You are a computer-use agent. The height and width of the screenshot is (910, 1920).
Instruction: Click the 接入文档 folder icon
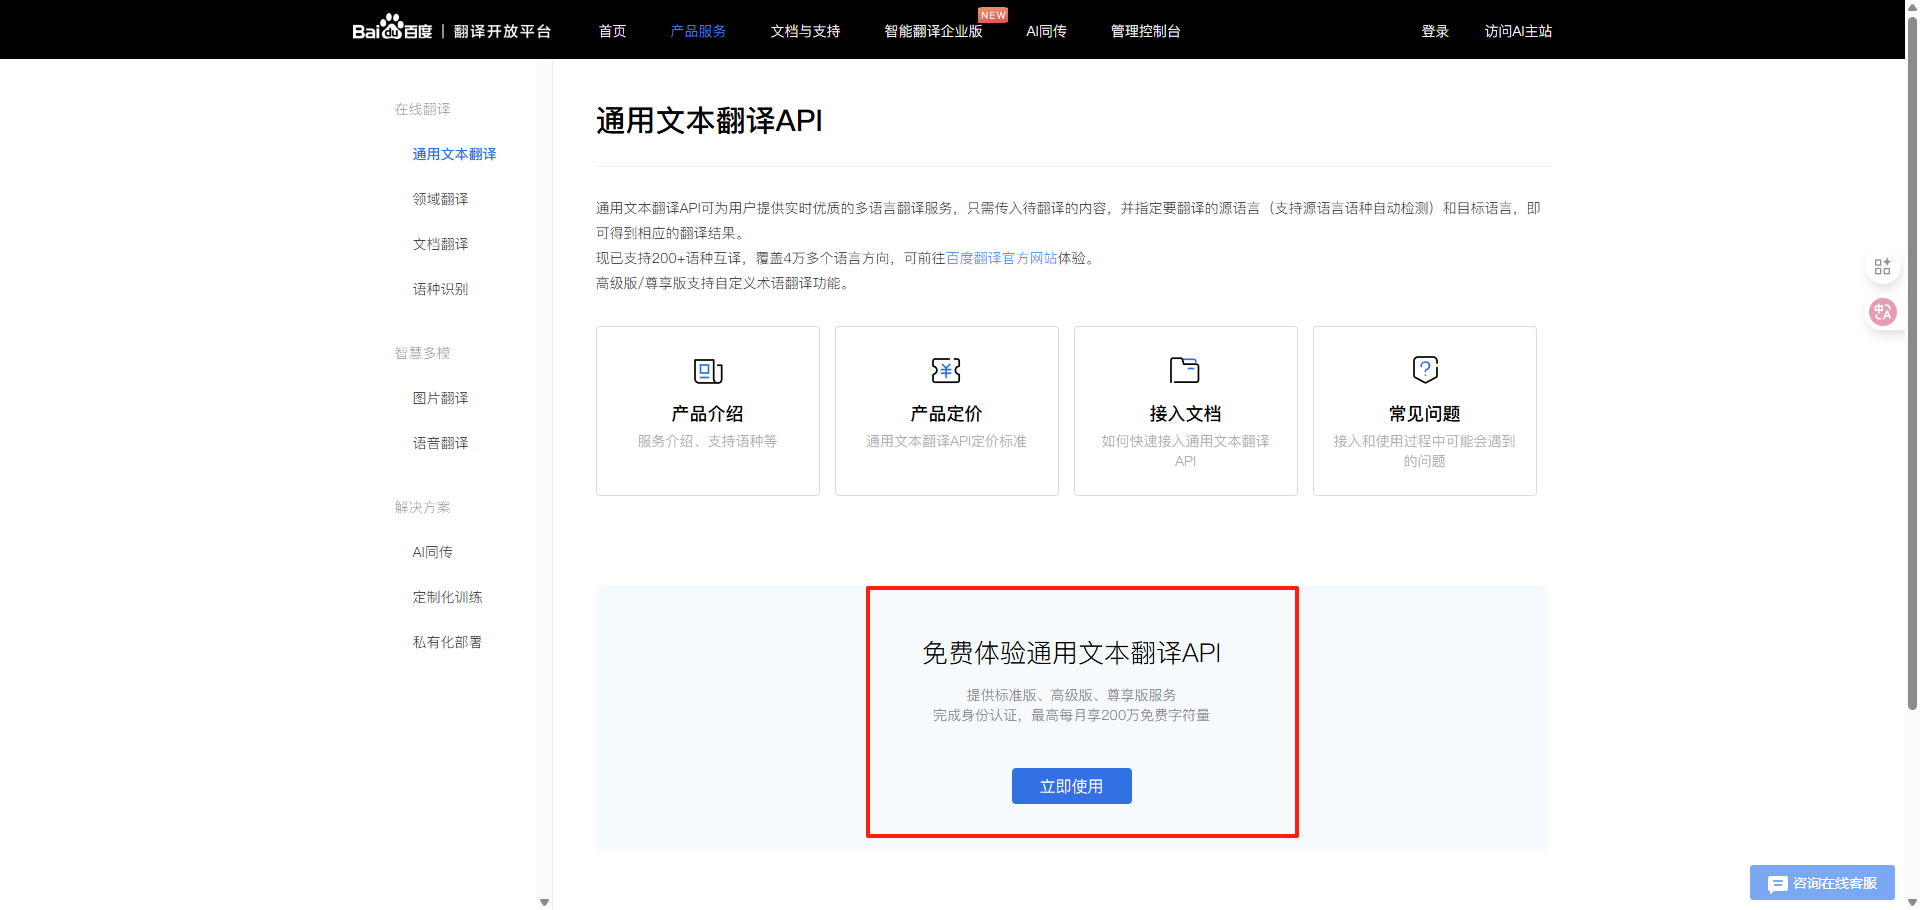coord(1185,370)
